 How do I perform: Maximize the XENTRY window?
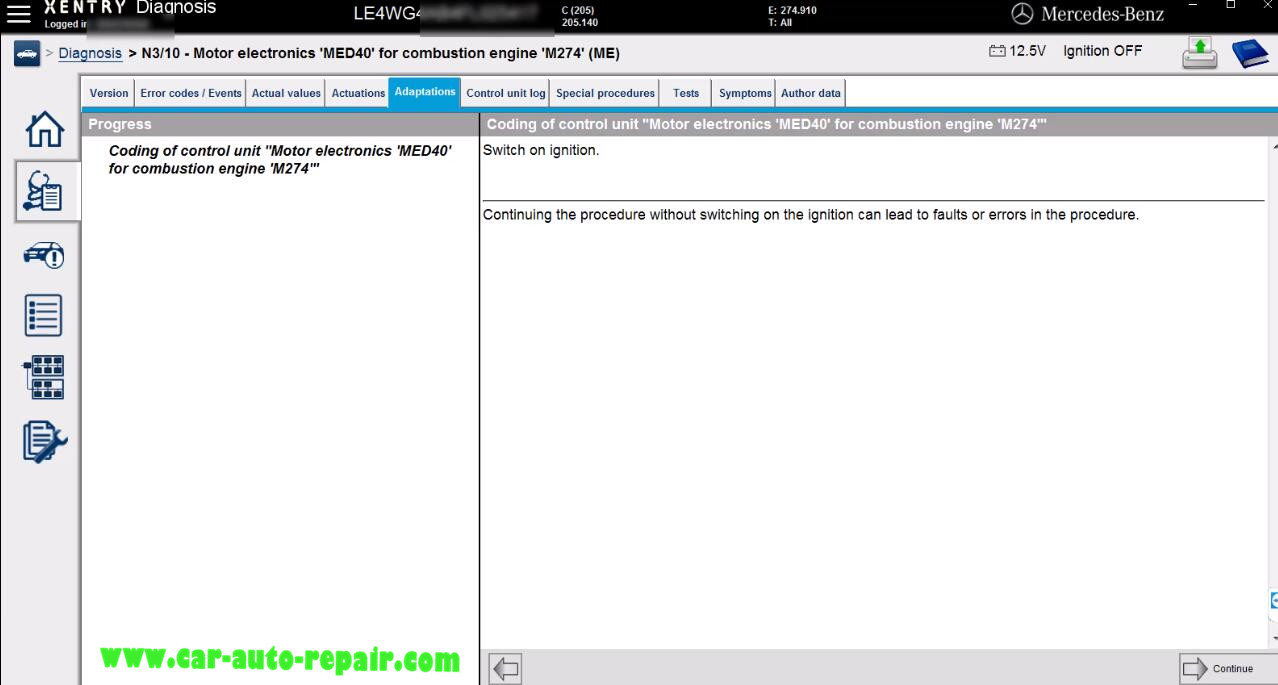pyautogui.click(x=1231, y=6)
